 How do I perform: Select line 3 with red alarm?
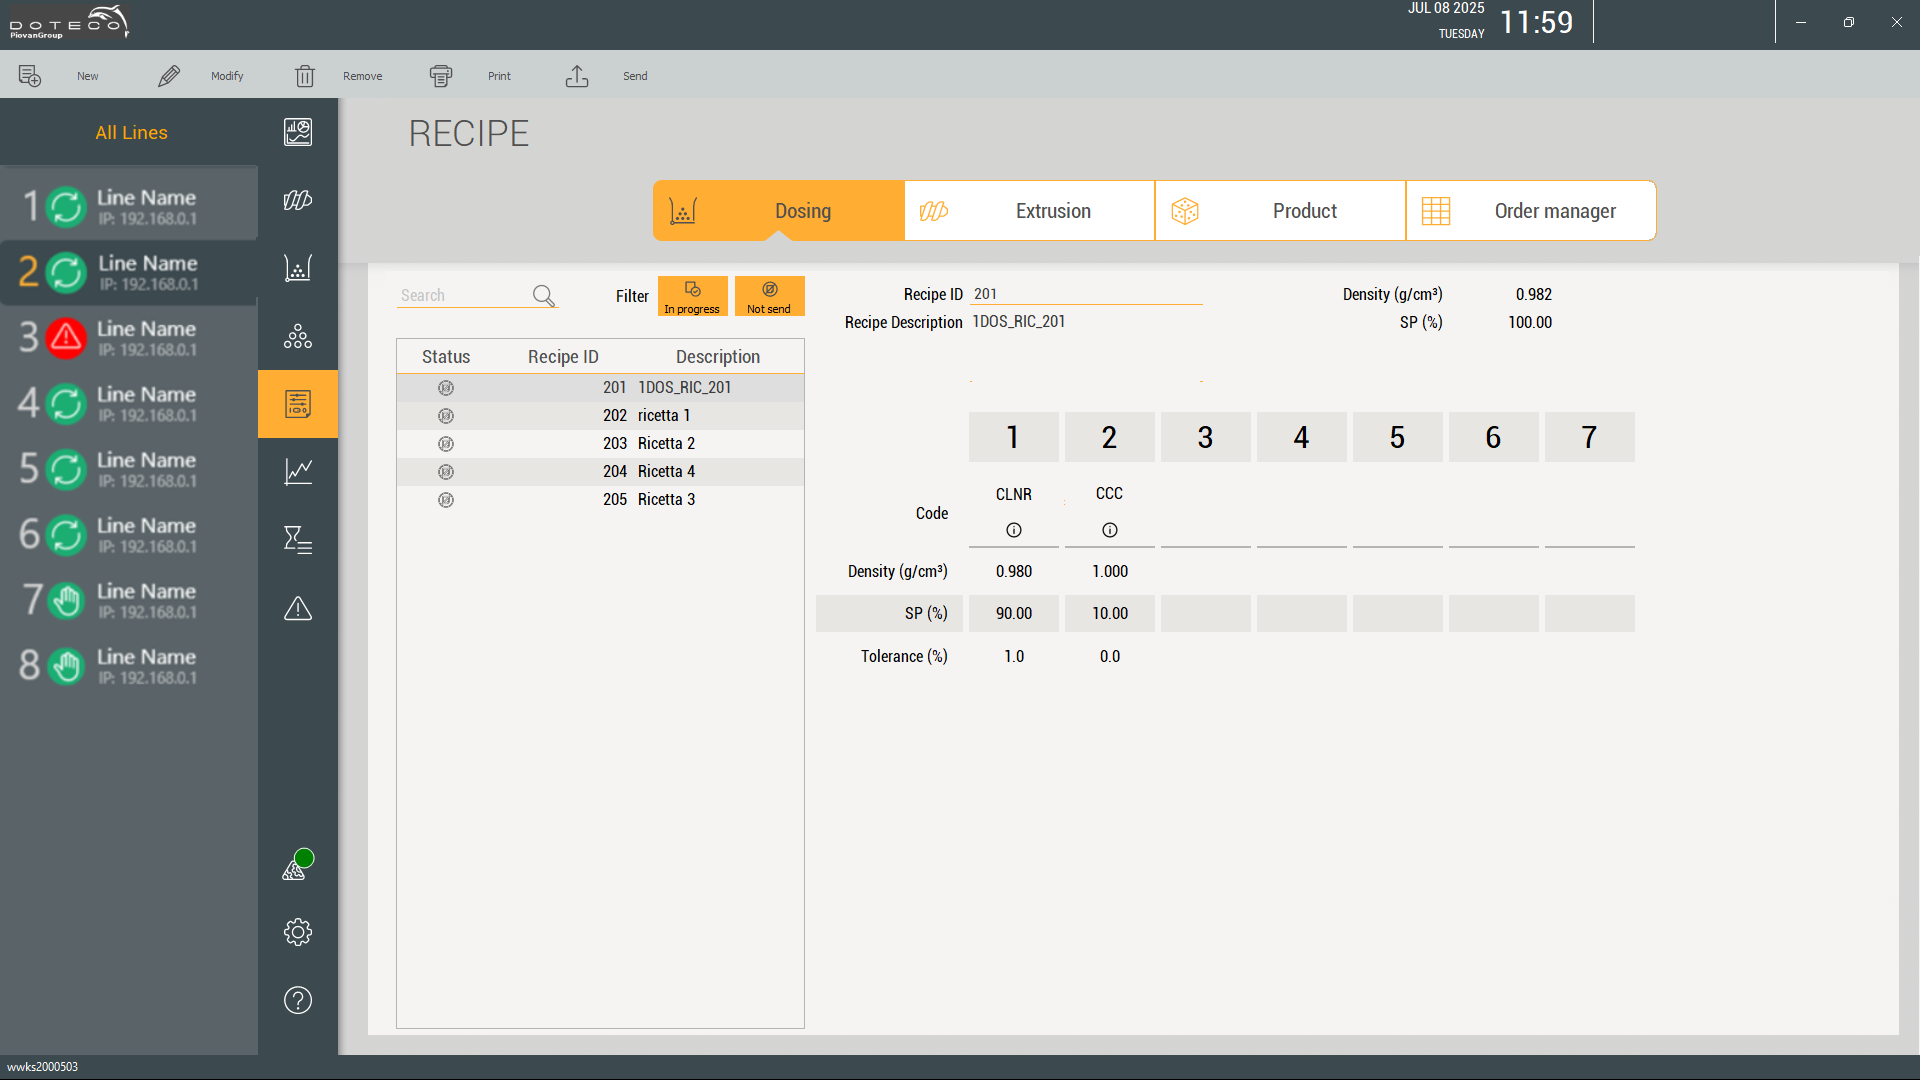[x=128, y=338]
